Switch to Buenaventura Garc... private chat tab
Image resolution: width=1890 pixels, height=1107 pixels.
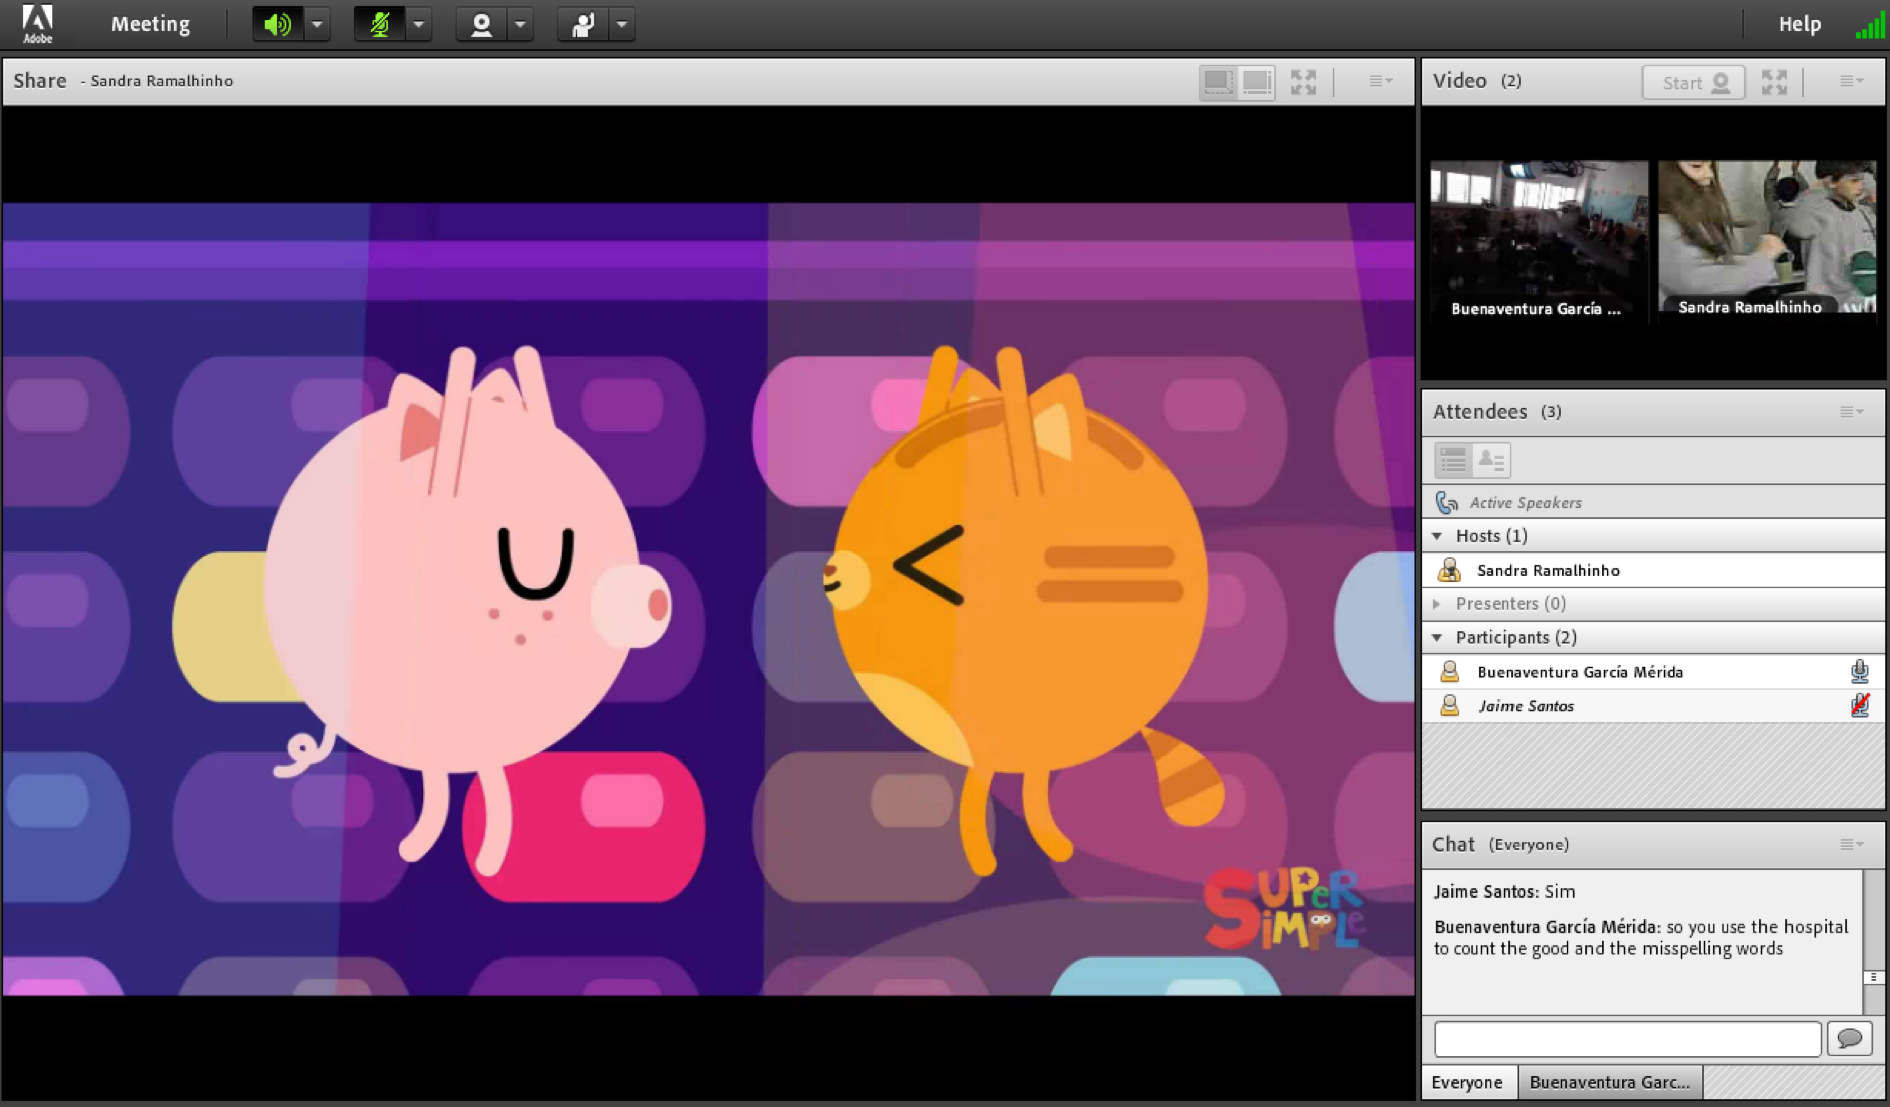pos(1609,1082)
